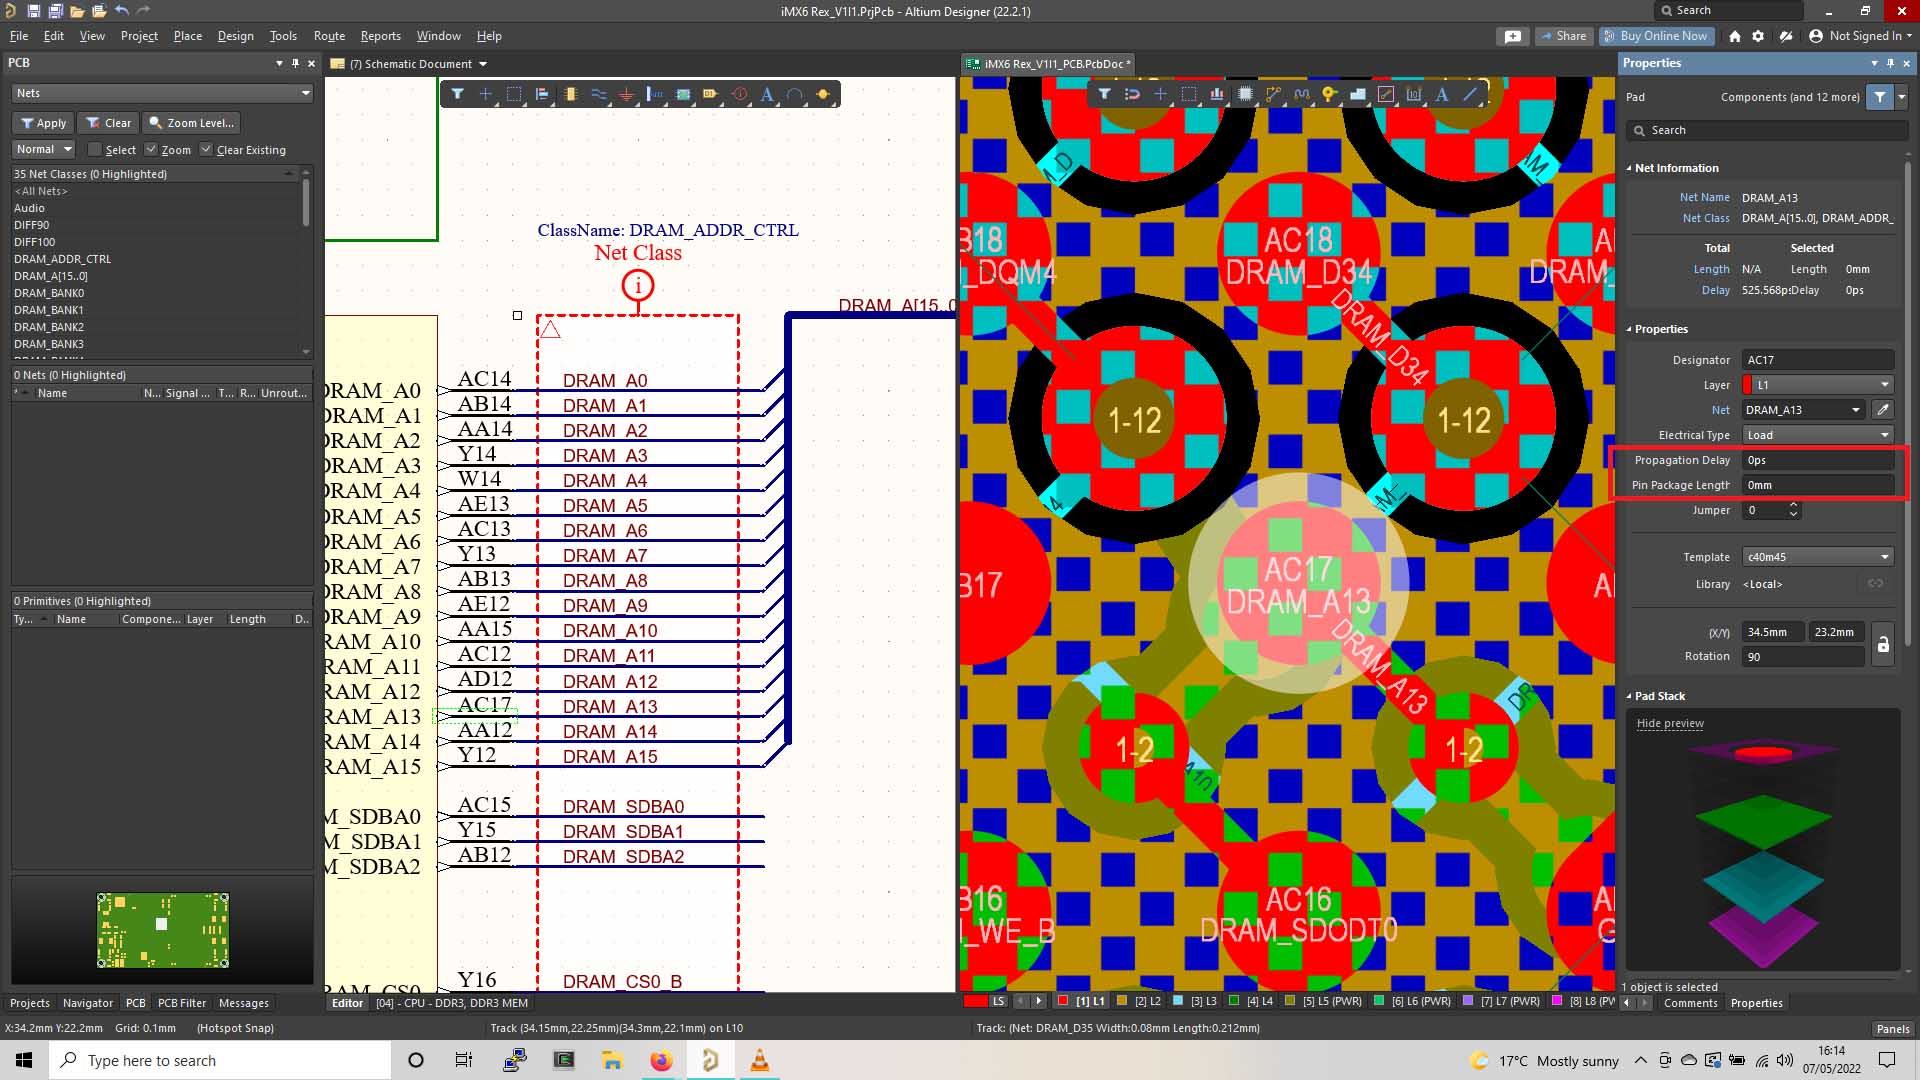Click the X/Y position lock icon
The width and height of the screenshot is (1920, 1080).
[1882, 644]
